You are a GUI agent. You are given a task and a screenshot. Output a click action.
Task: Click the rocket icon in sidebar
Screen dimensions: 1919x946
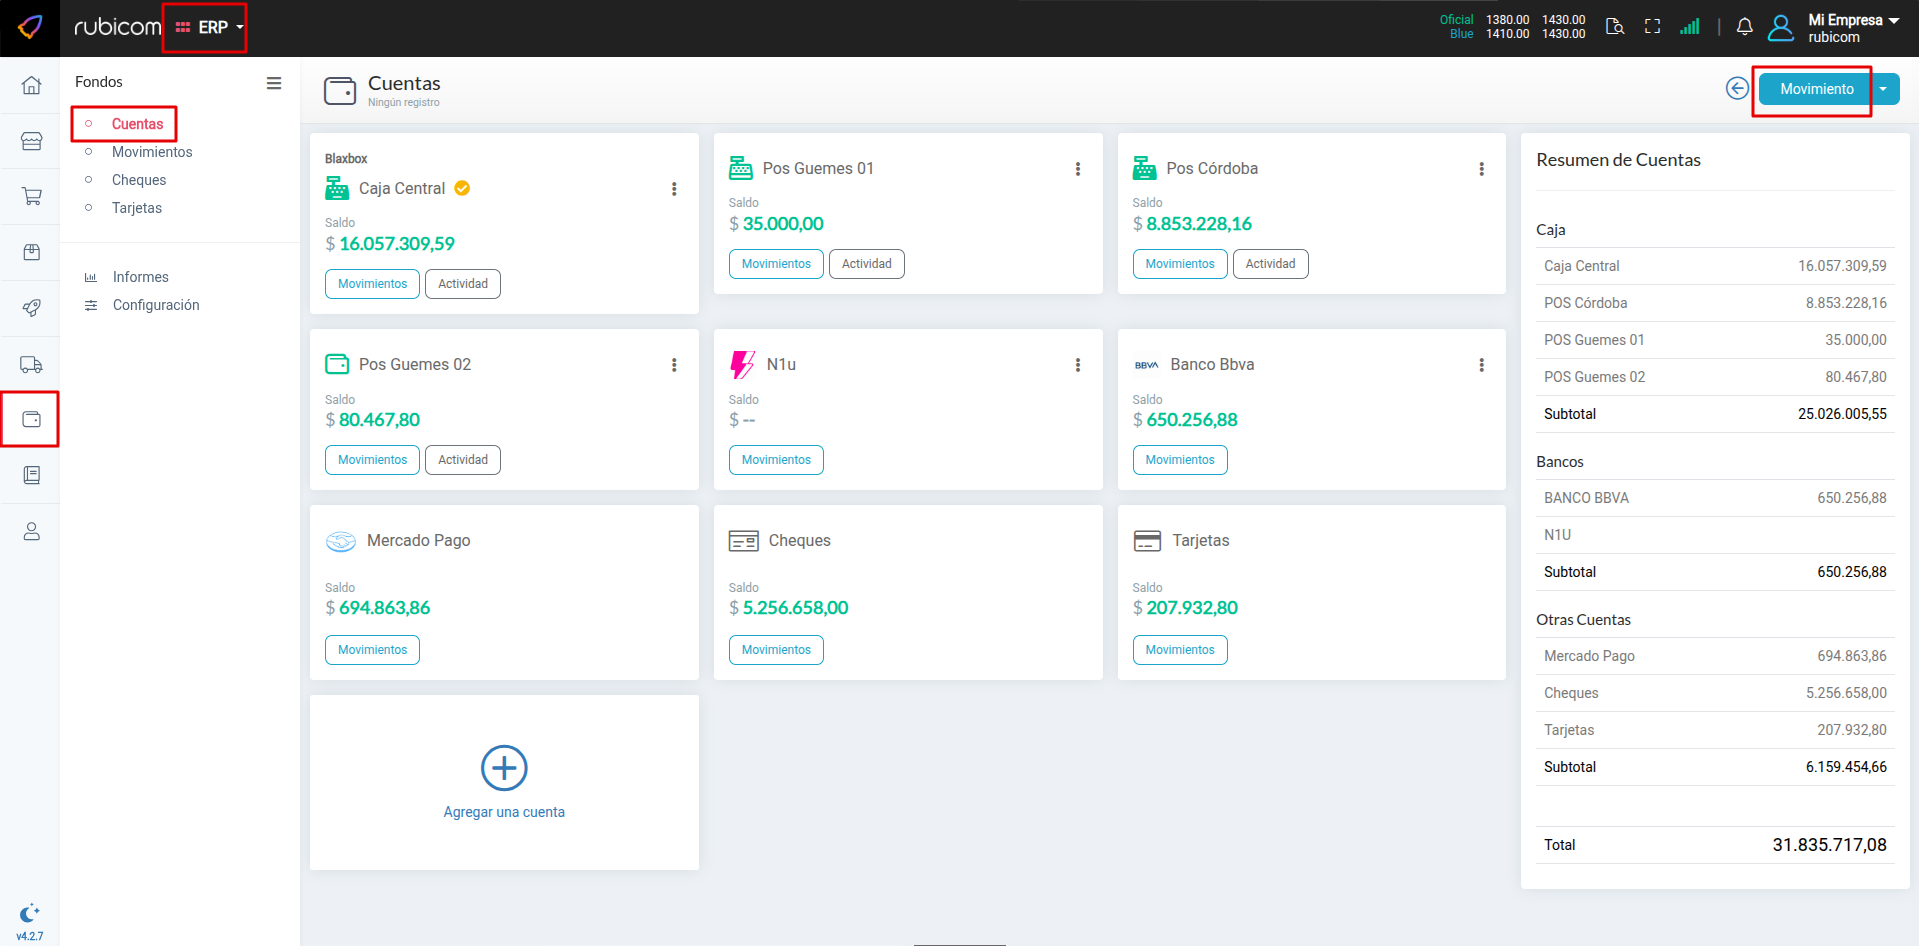pos(31,308)
